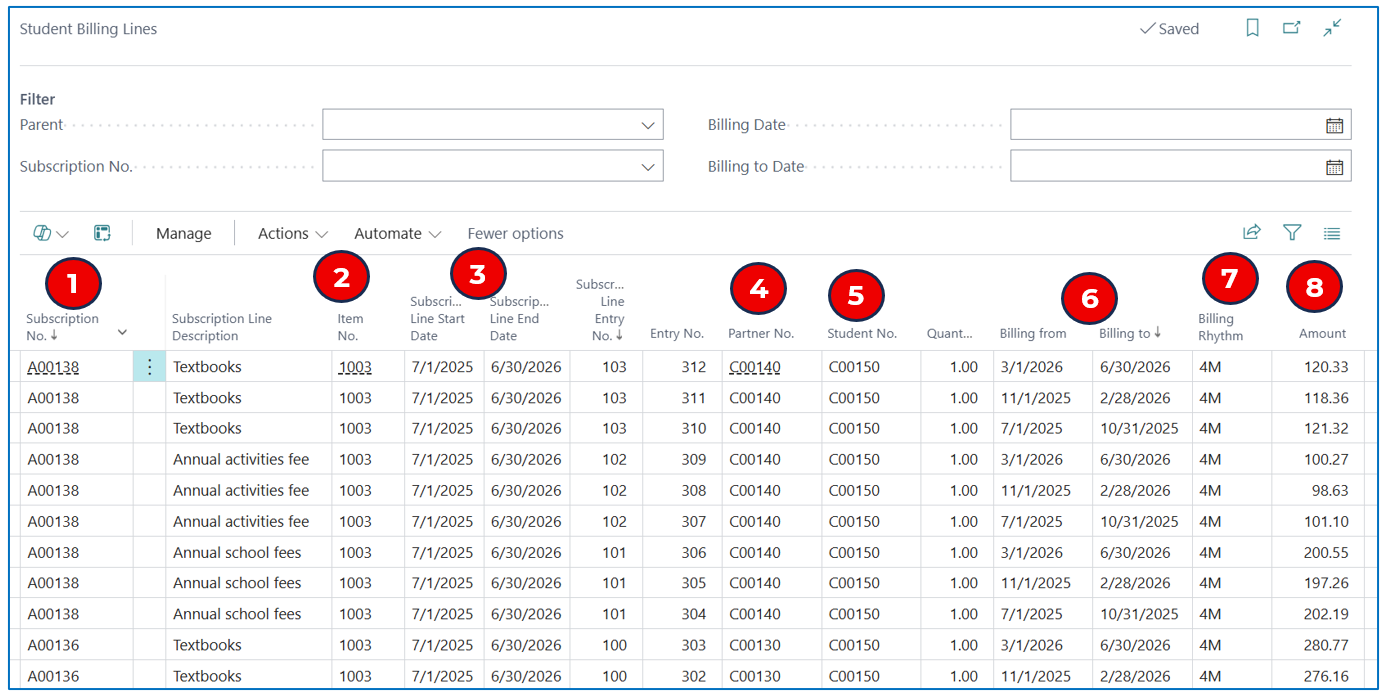
Task: Open the Actions menu
Action: coord(293,233)
